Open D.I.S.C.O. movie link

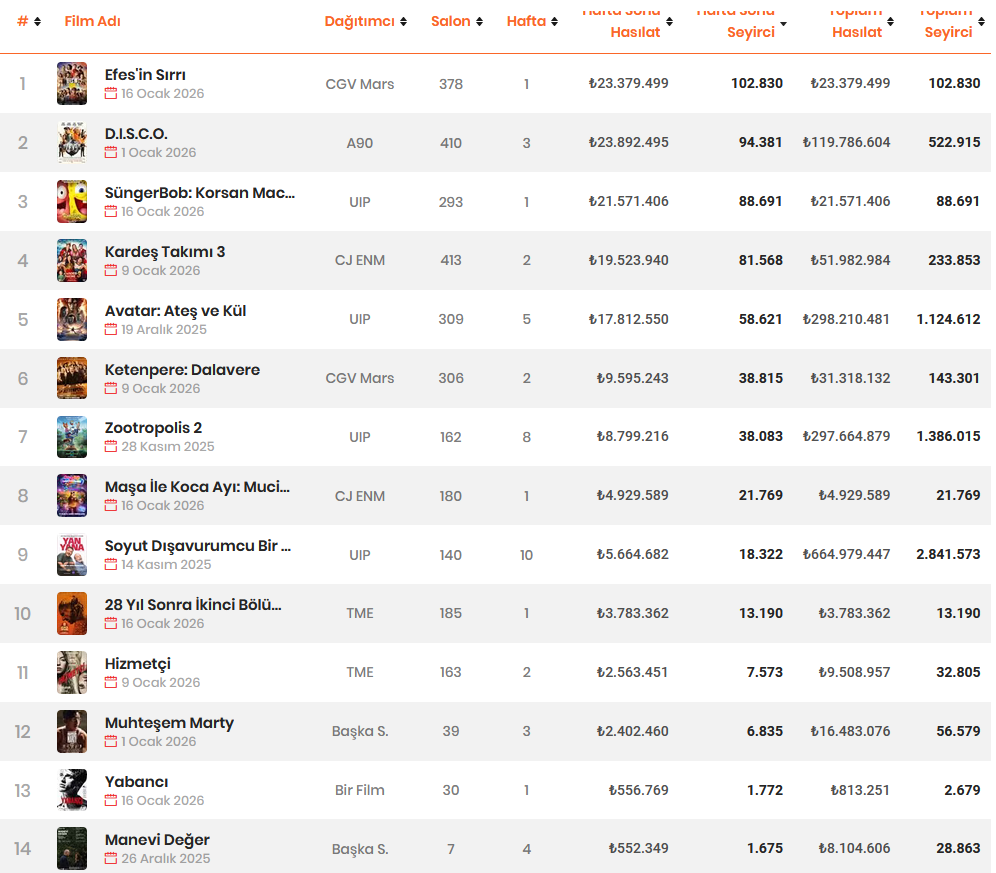[x=136, y=134]
